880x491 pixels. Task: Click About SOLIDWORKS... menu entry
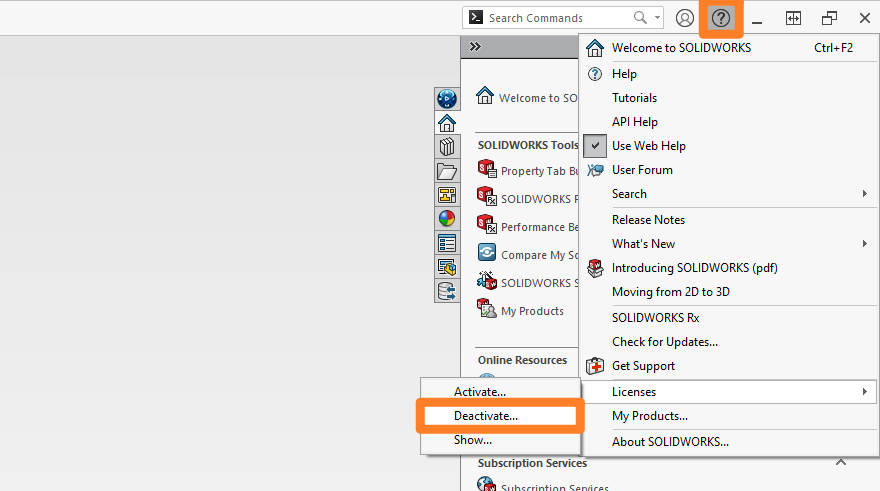tap(670, 441)
